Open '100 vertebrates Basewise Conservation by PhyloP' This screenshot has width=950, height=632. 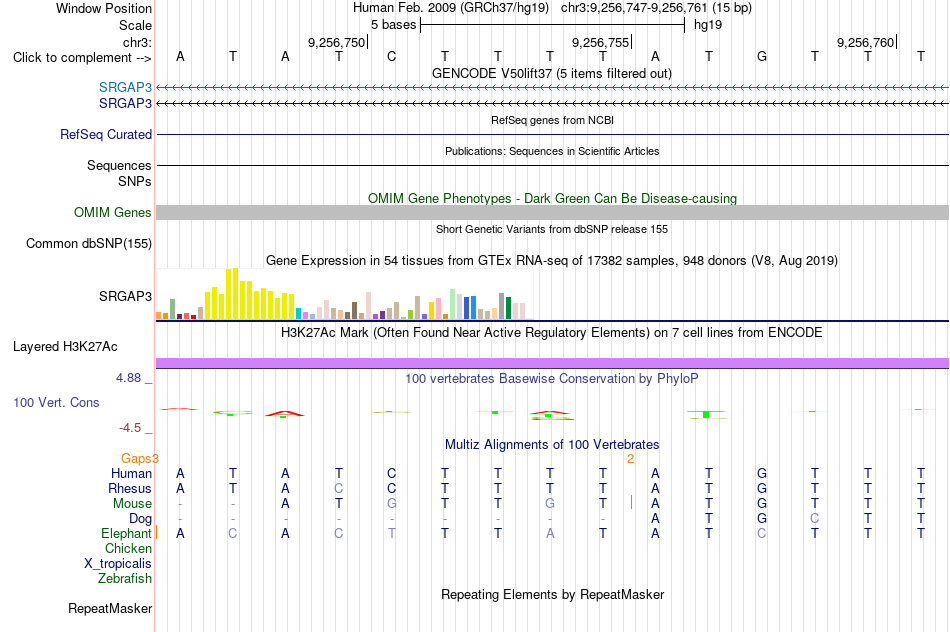[x=552, y=379]
